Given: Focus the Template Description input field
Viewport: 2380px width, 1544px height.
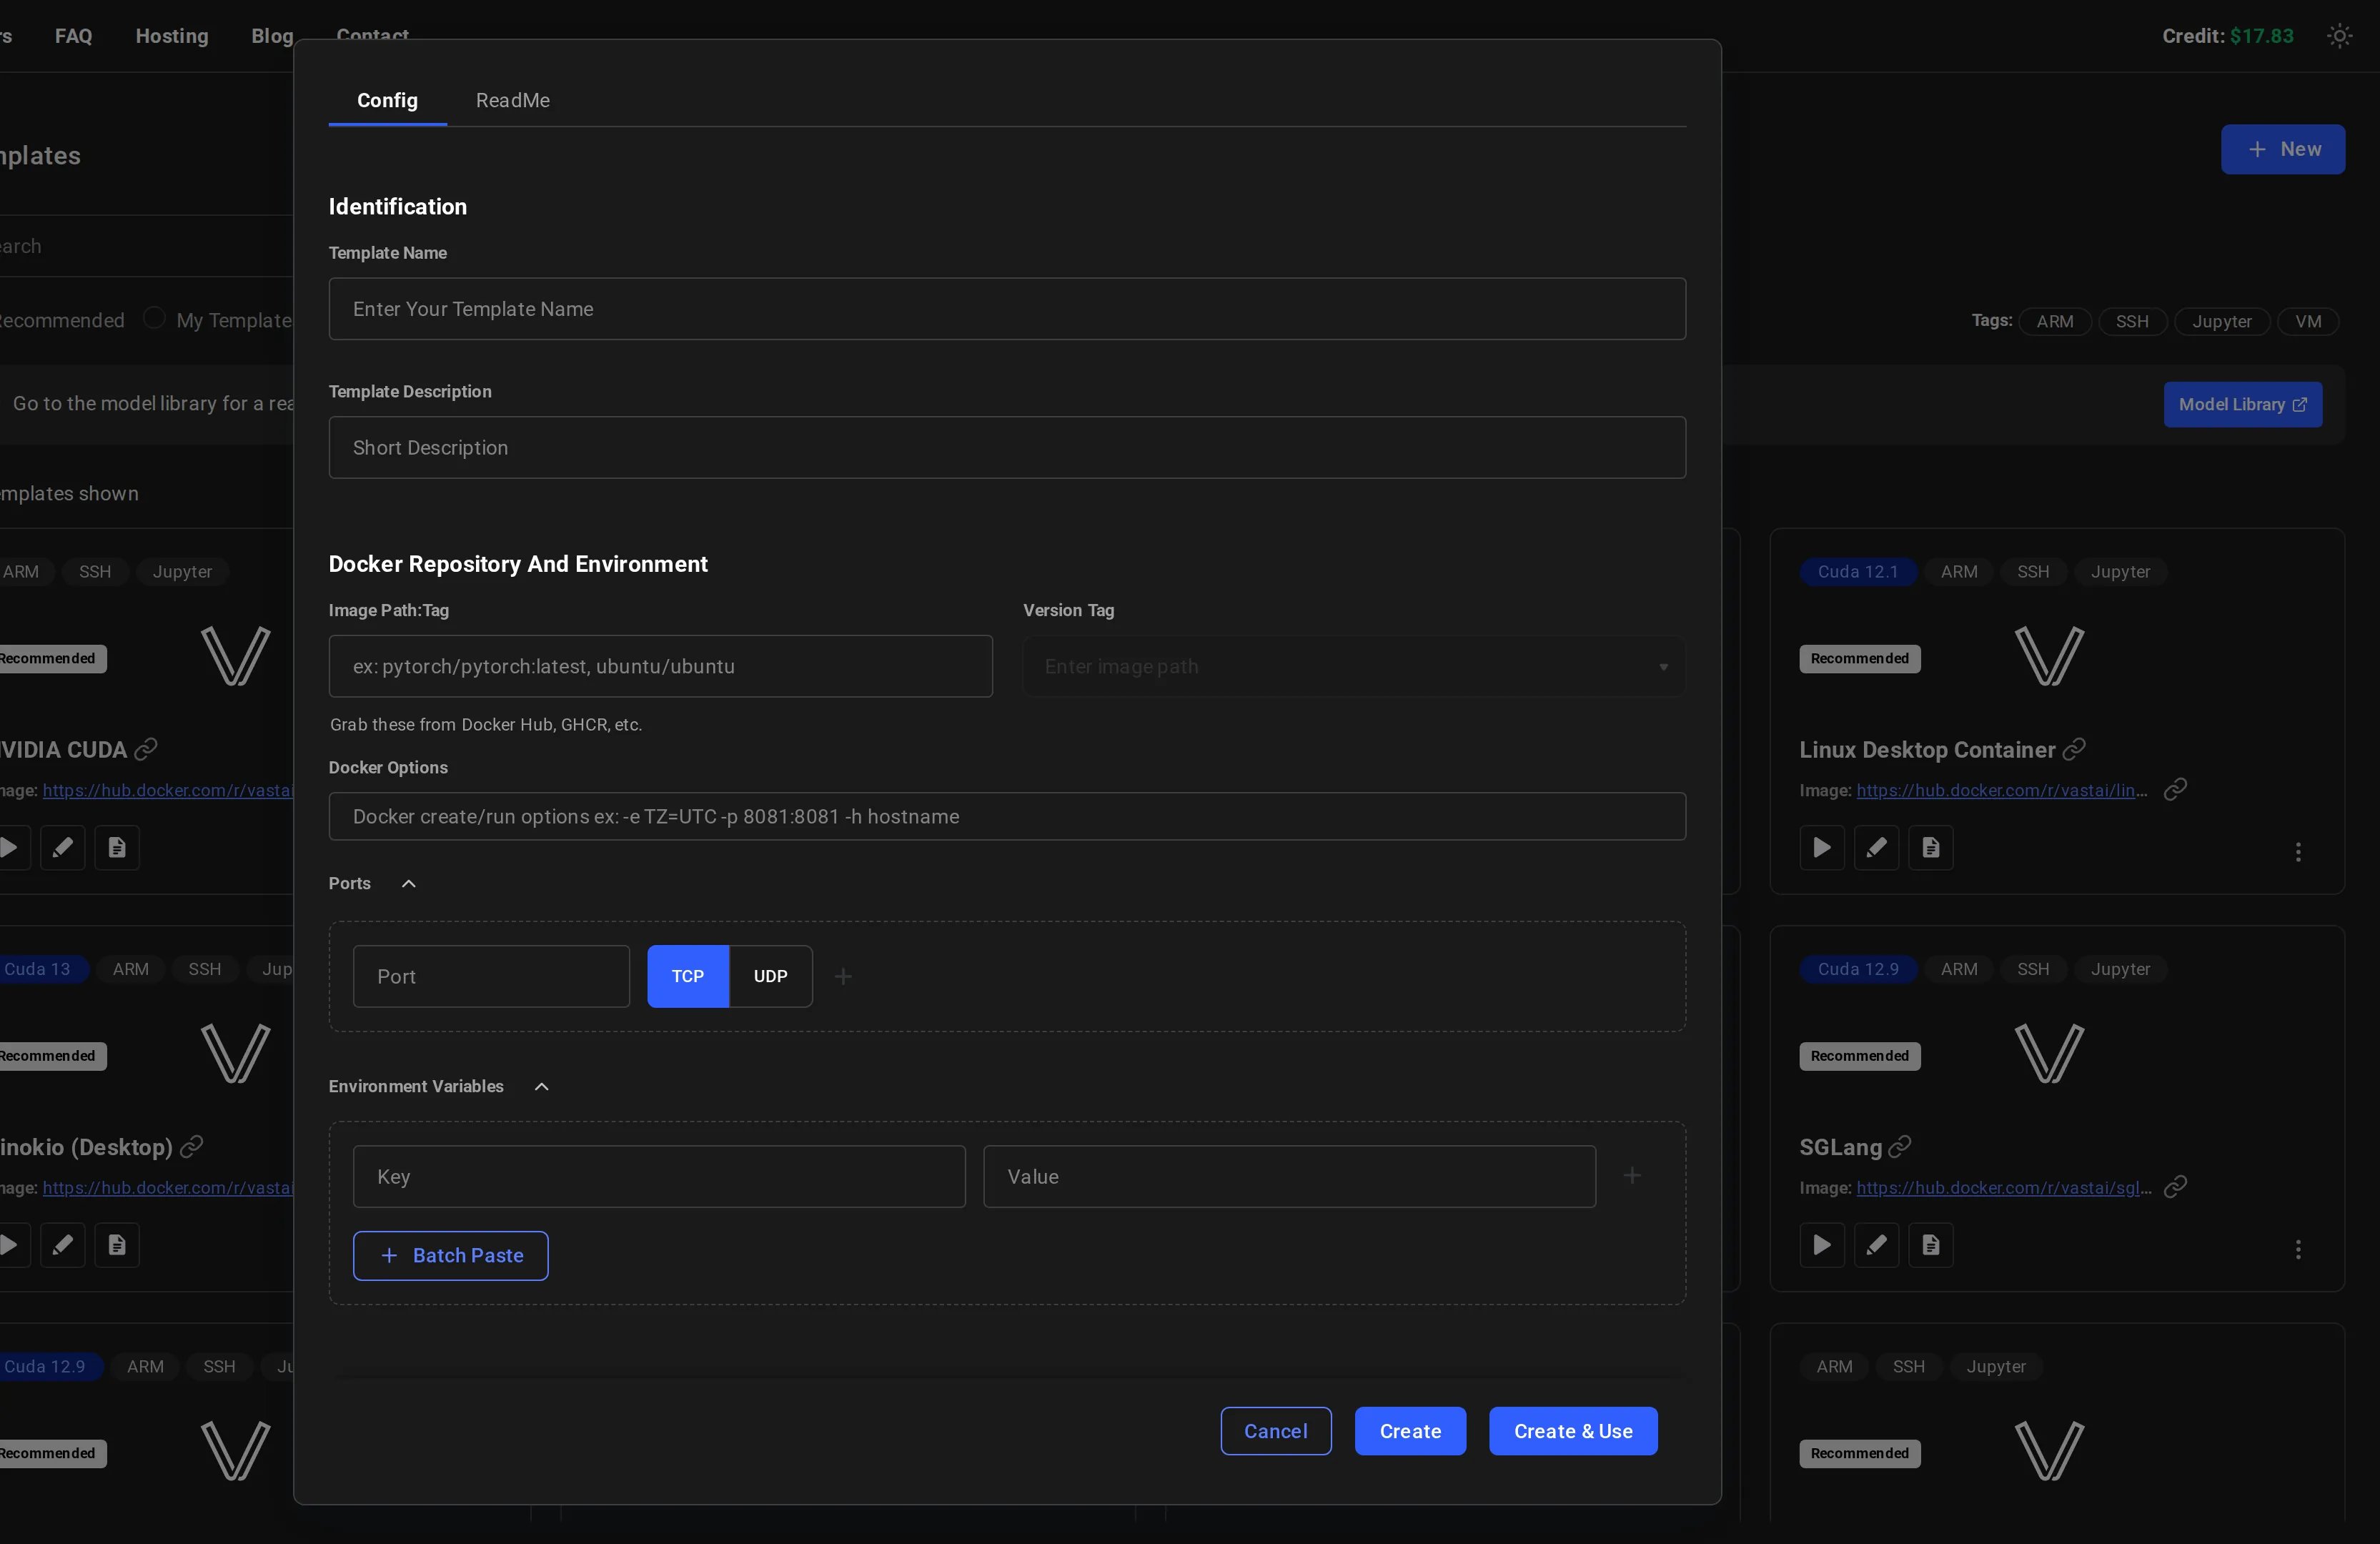Looking at the screenshot, I should point(1007,447).
